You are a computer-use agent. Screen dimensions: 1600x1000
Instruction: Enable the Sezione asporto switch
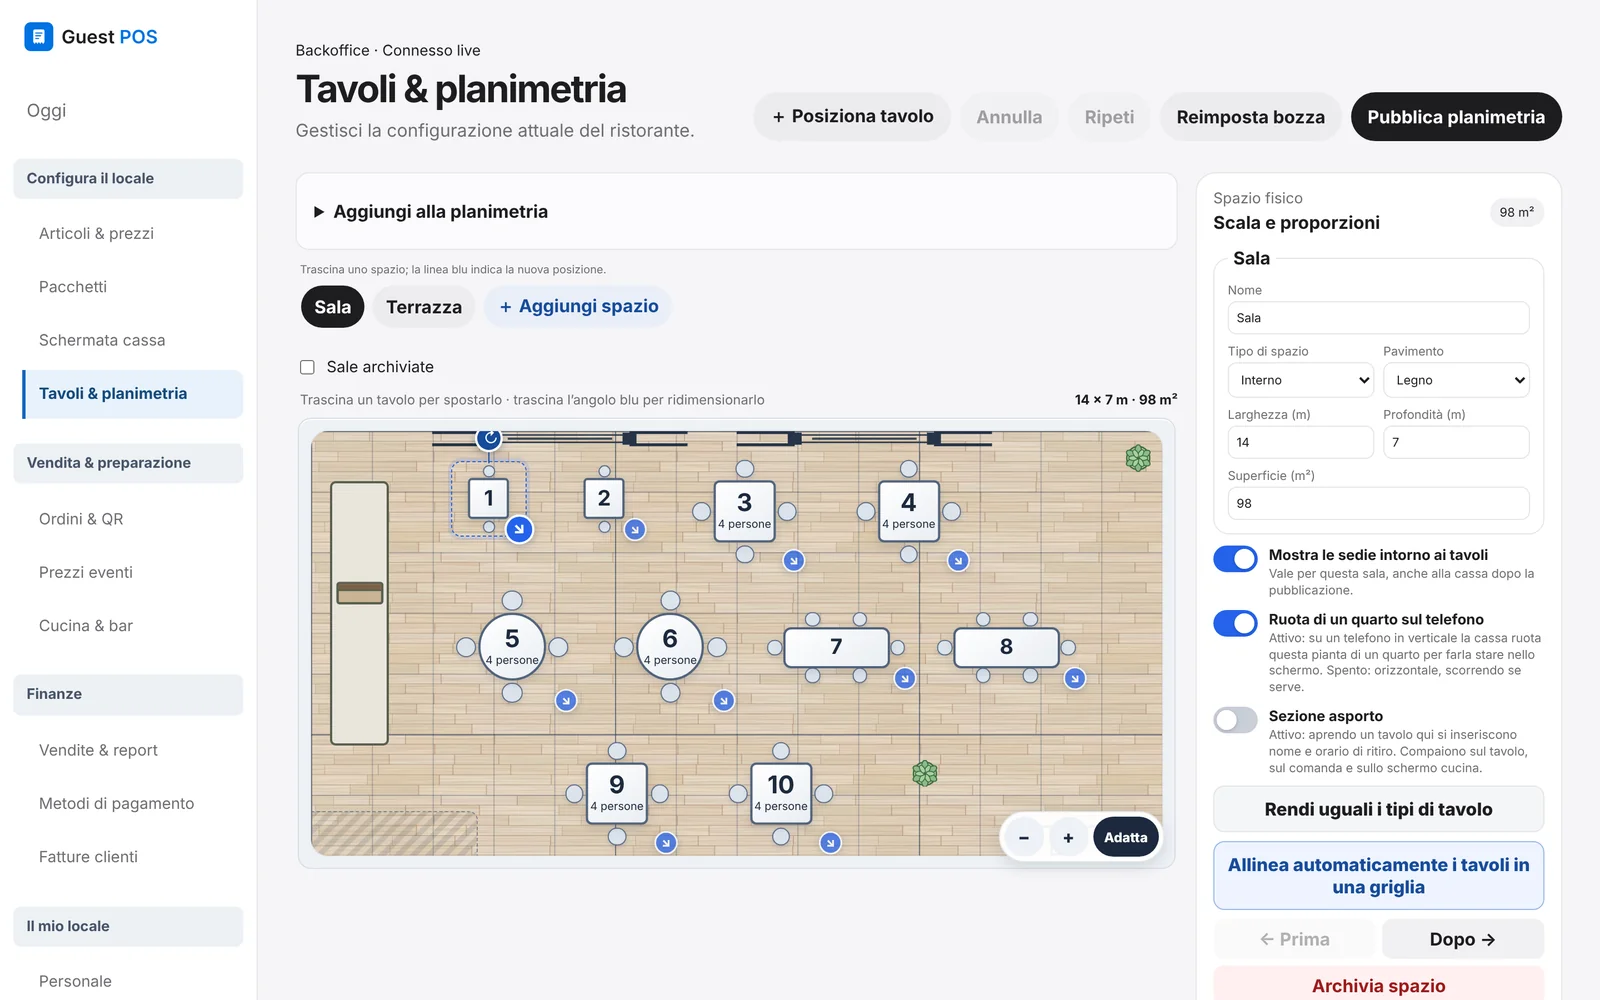(1235, 720)
